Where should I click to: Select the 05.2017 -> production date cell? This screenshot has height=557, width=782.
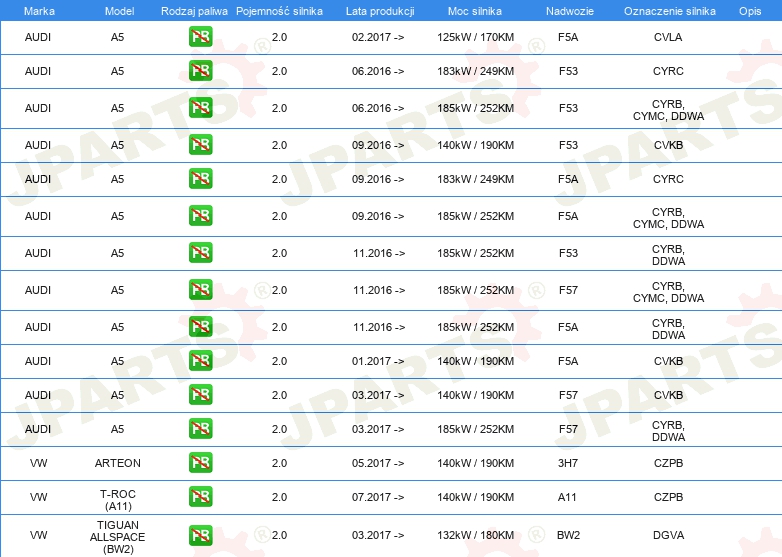(x=378, y=463)
